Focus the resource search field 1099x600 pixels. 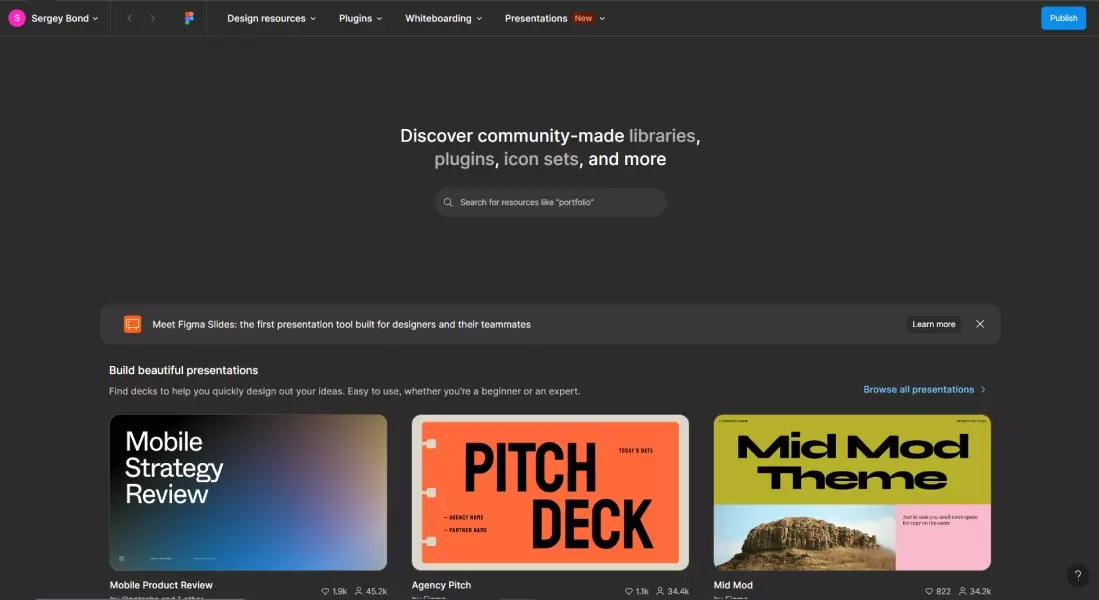550,203
